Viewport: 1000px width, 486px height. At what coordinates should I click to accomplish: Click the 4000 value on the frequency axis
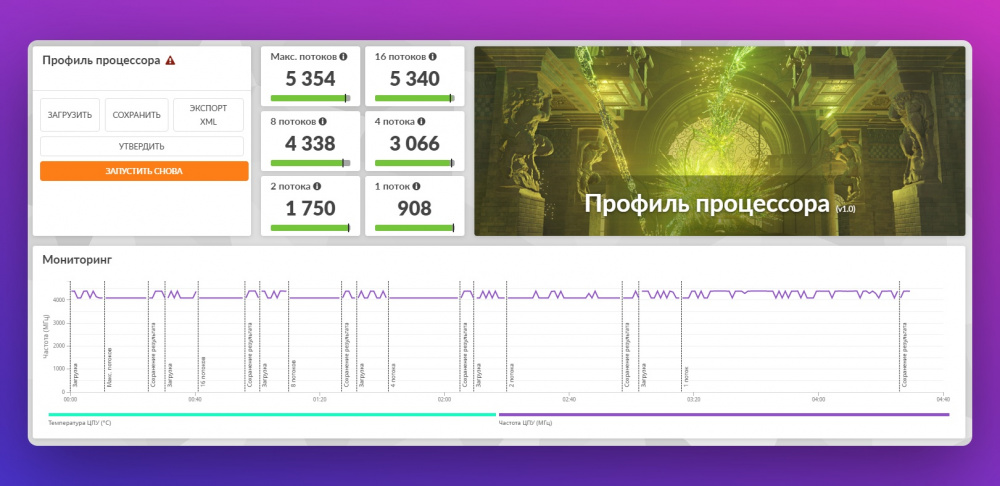coord(59,300)
